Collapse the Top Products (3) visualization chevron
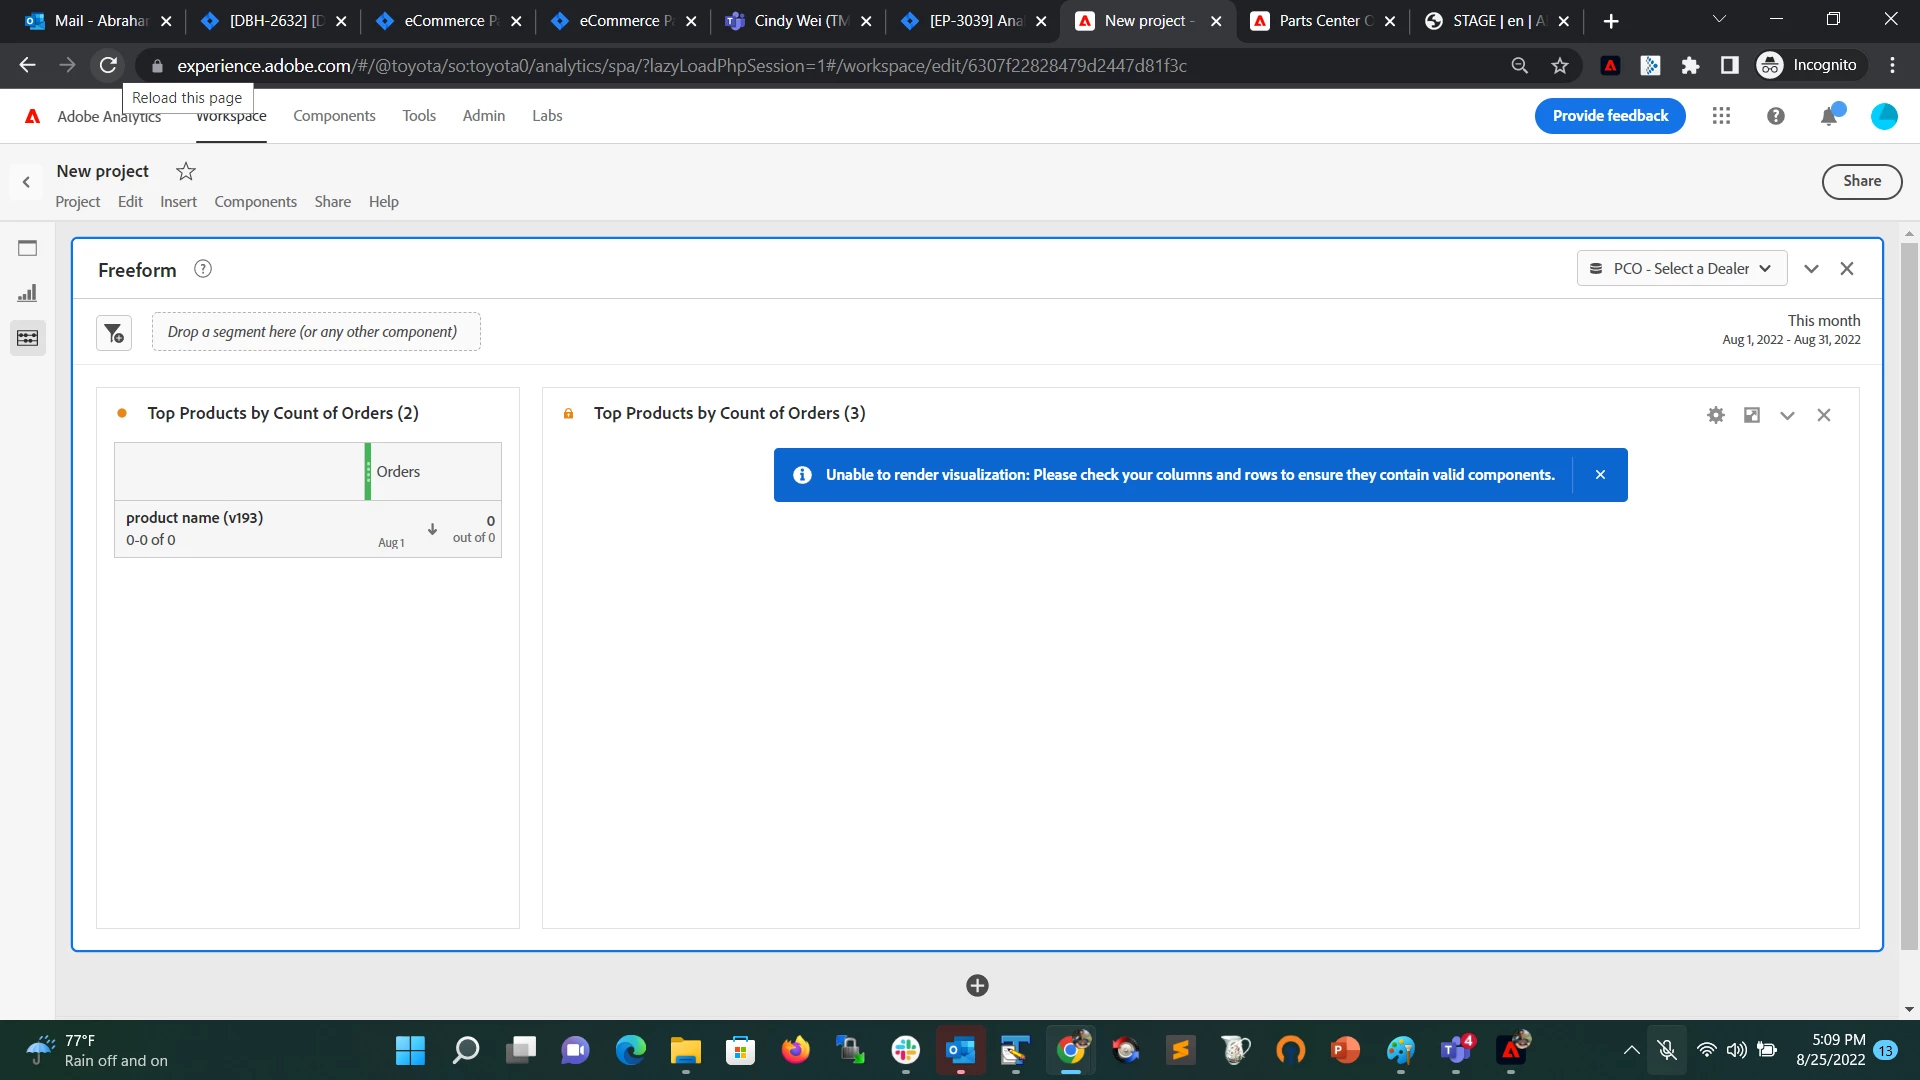The image size is (1920, 1080). coord(1787,415)
